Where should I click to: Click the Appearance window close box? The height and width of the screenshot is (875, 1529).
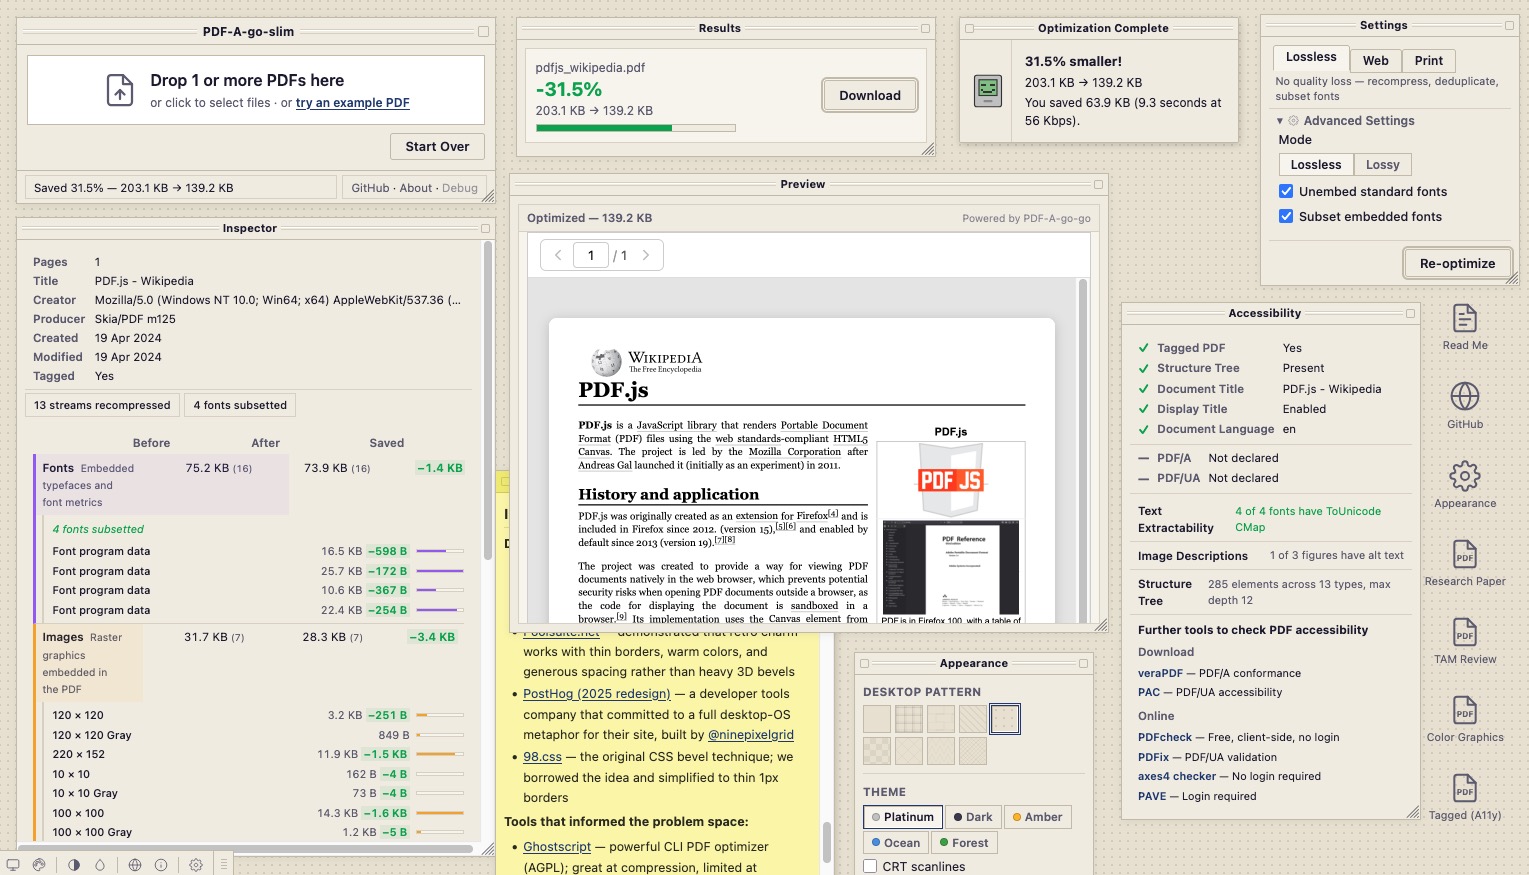(x=865, y=664)
